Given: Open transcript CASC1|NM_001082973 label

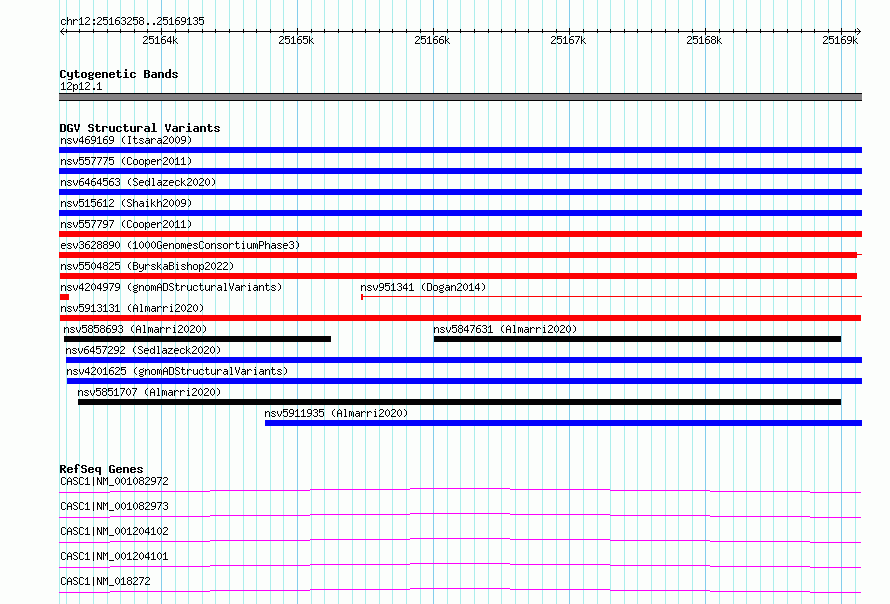Looking at the screenshot, I should (x=114, y=506).
